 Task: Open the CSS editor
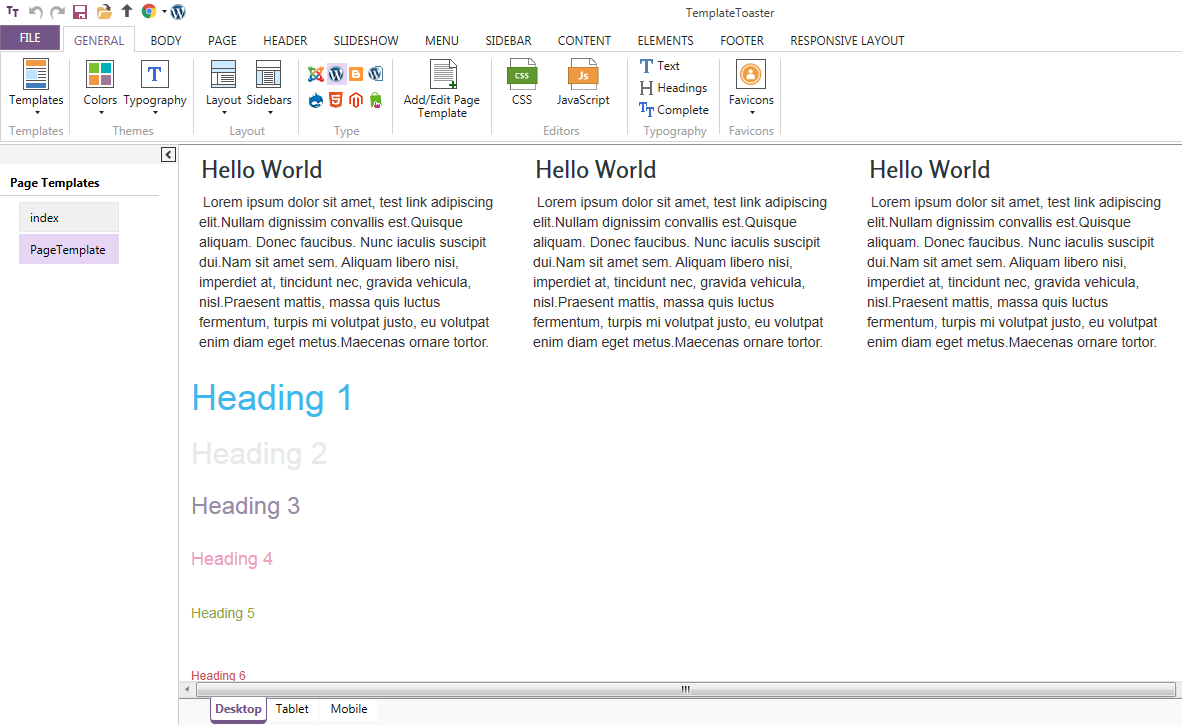click(x=522, y=83)
